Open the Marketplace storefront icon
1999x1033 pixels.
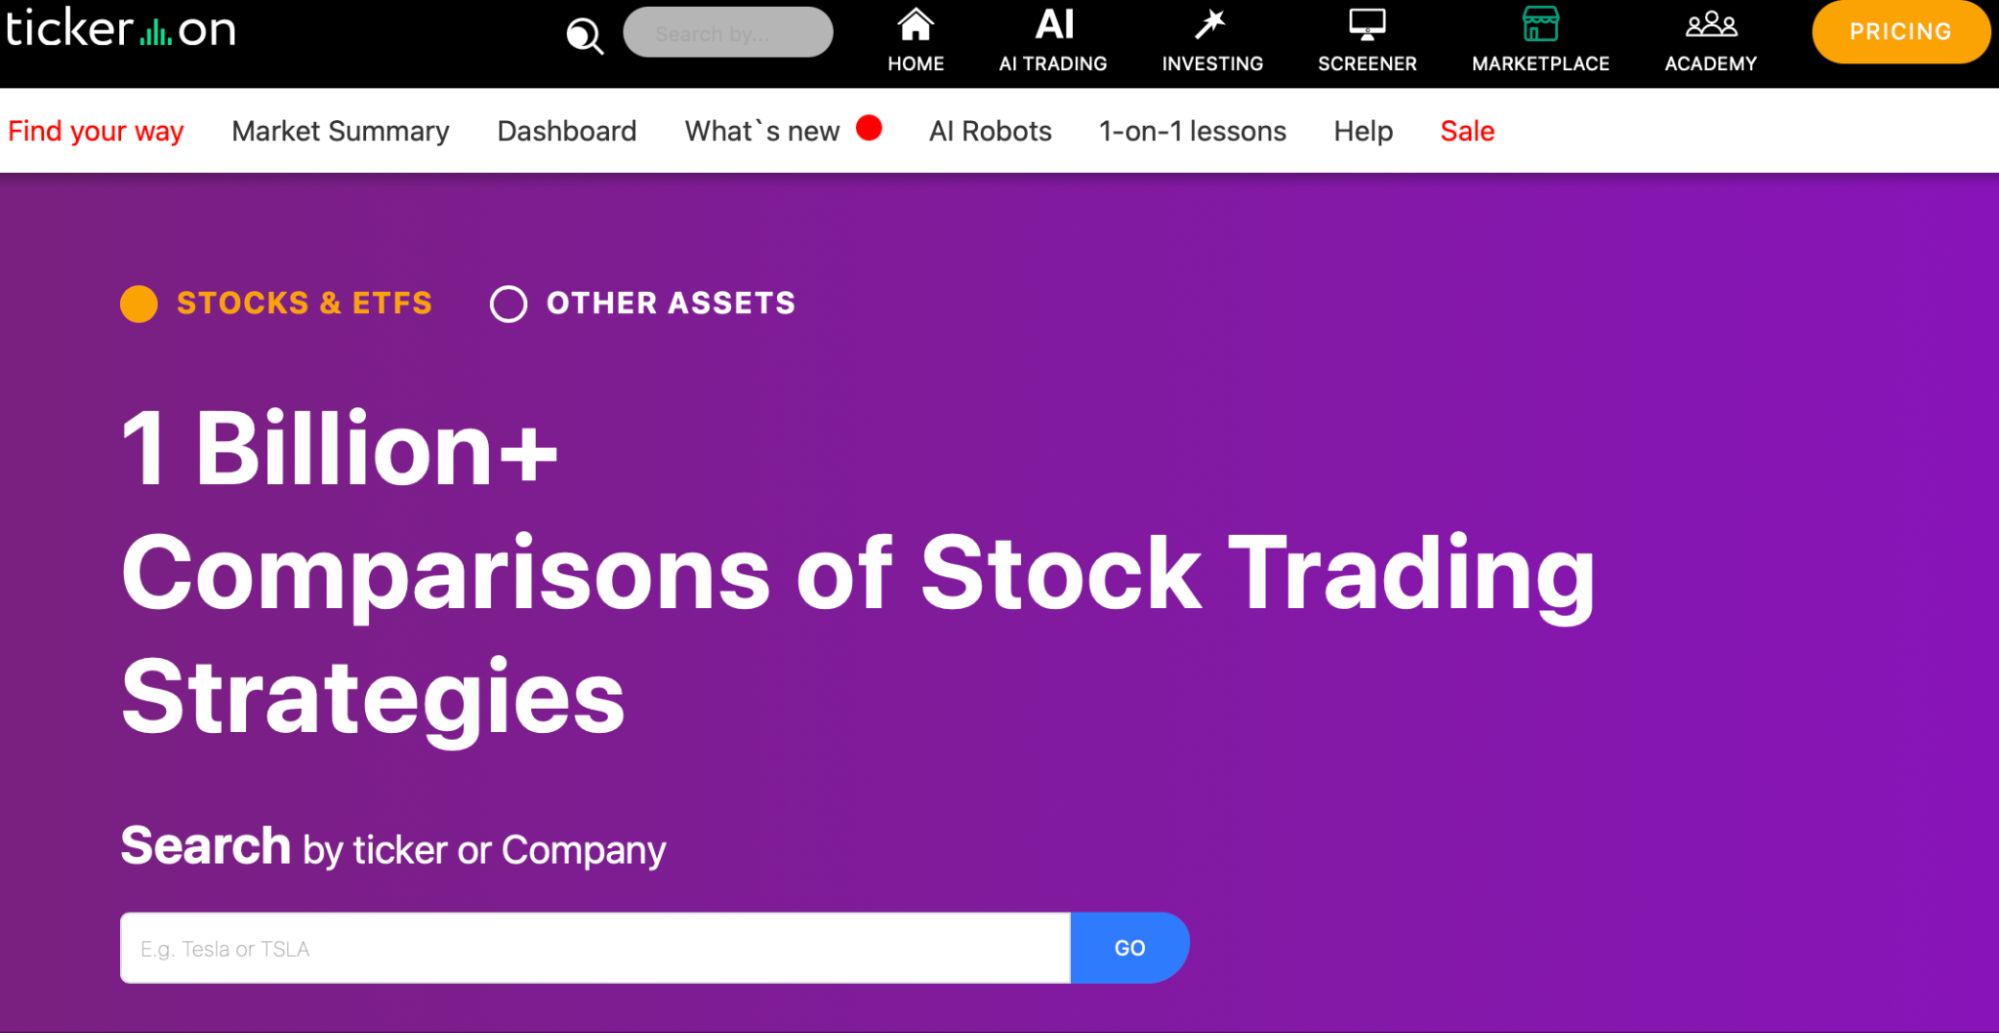[x=1540, y=24]
